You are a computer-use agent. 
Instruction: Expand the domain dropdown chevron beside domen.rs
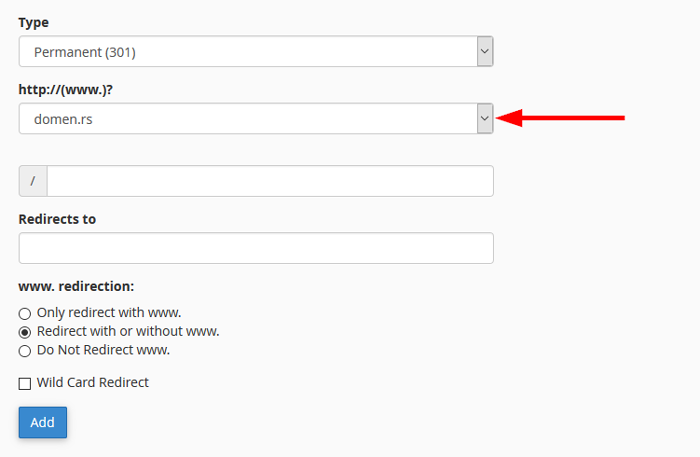click(x=485, y=118)
